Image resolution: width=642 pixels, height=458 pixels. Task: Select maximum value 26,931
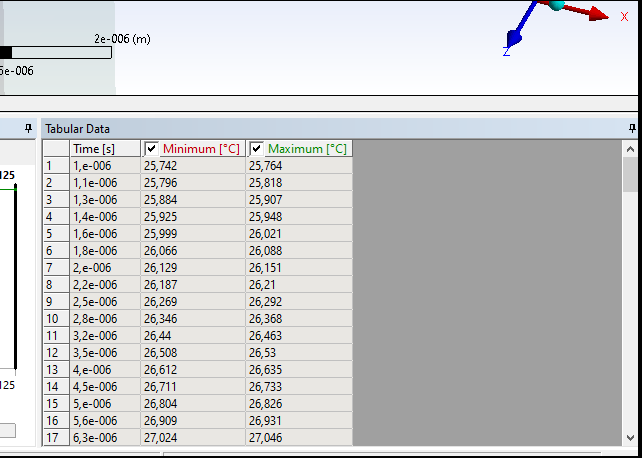click(299, 421)
